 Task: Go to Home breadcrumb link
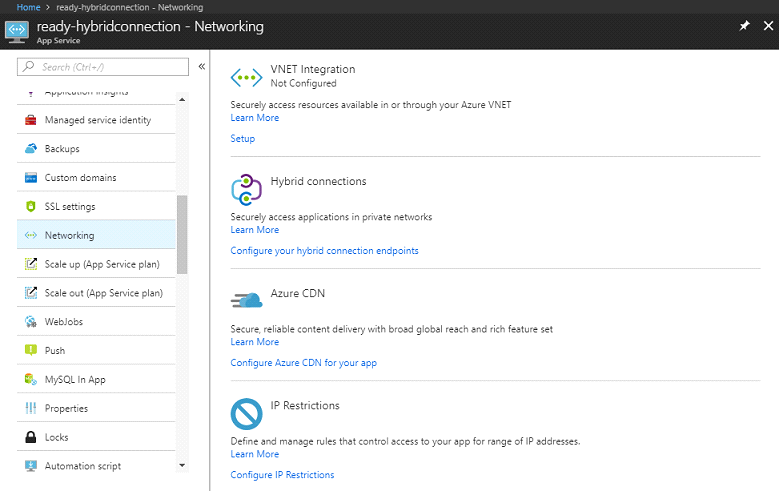point(28,7)
